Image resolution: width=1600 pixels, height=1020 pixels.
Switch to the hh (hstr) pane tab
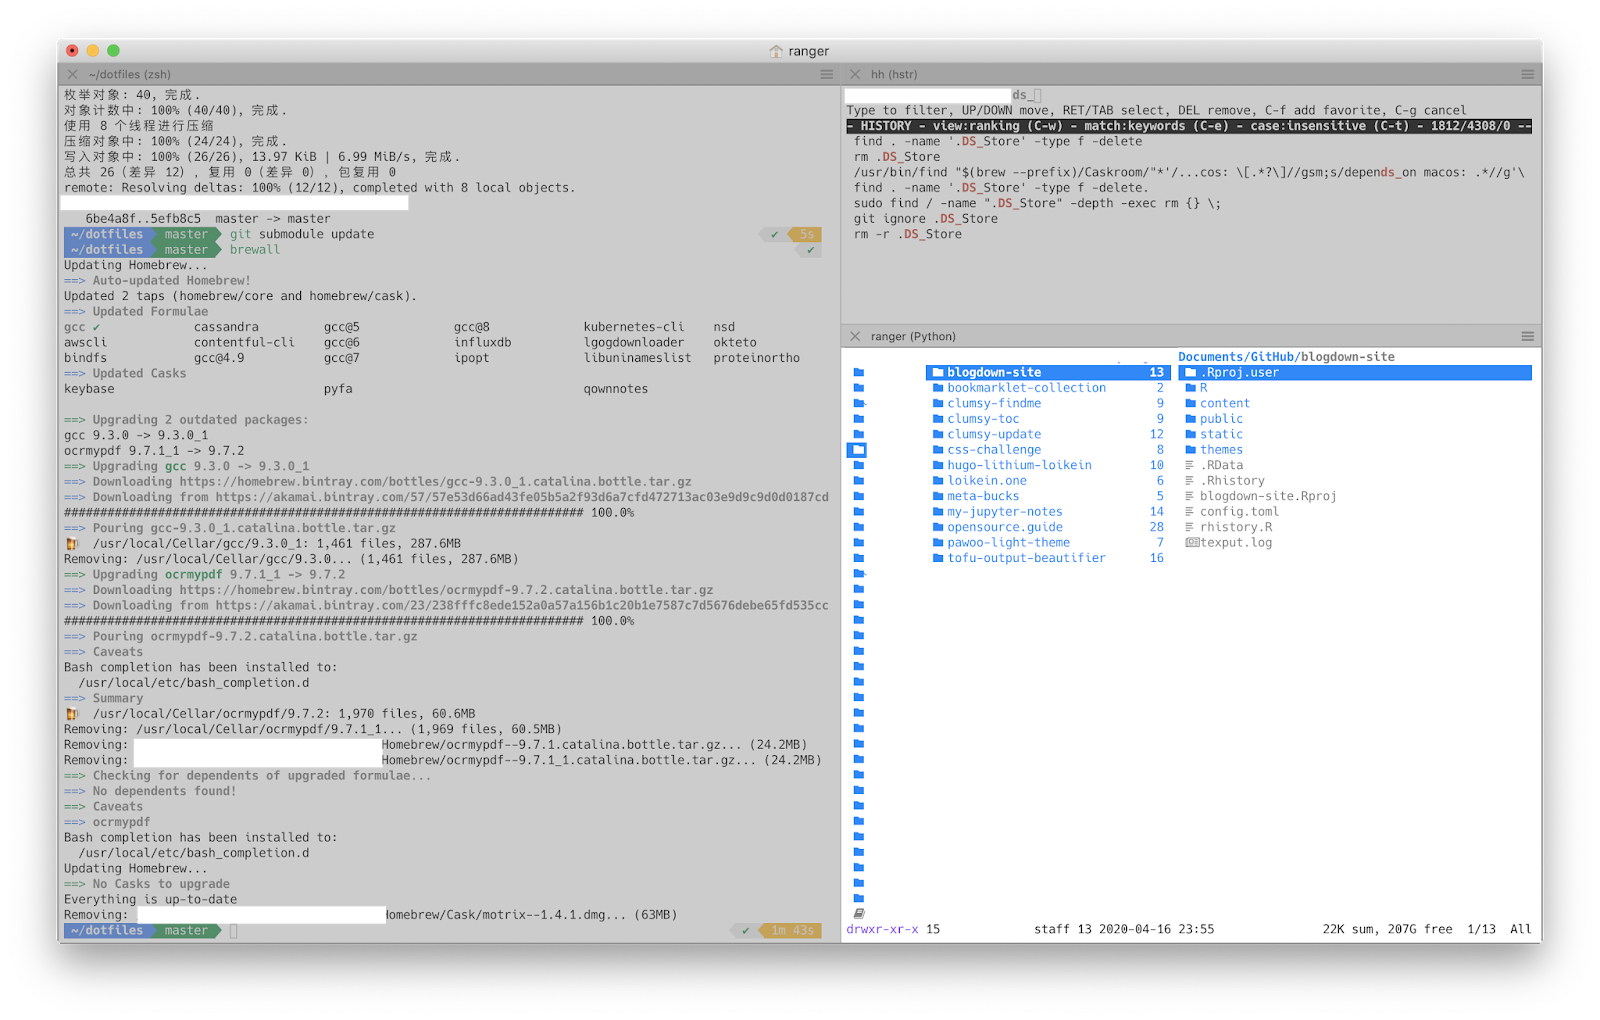click(895, 74)
